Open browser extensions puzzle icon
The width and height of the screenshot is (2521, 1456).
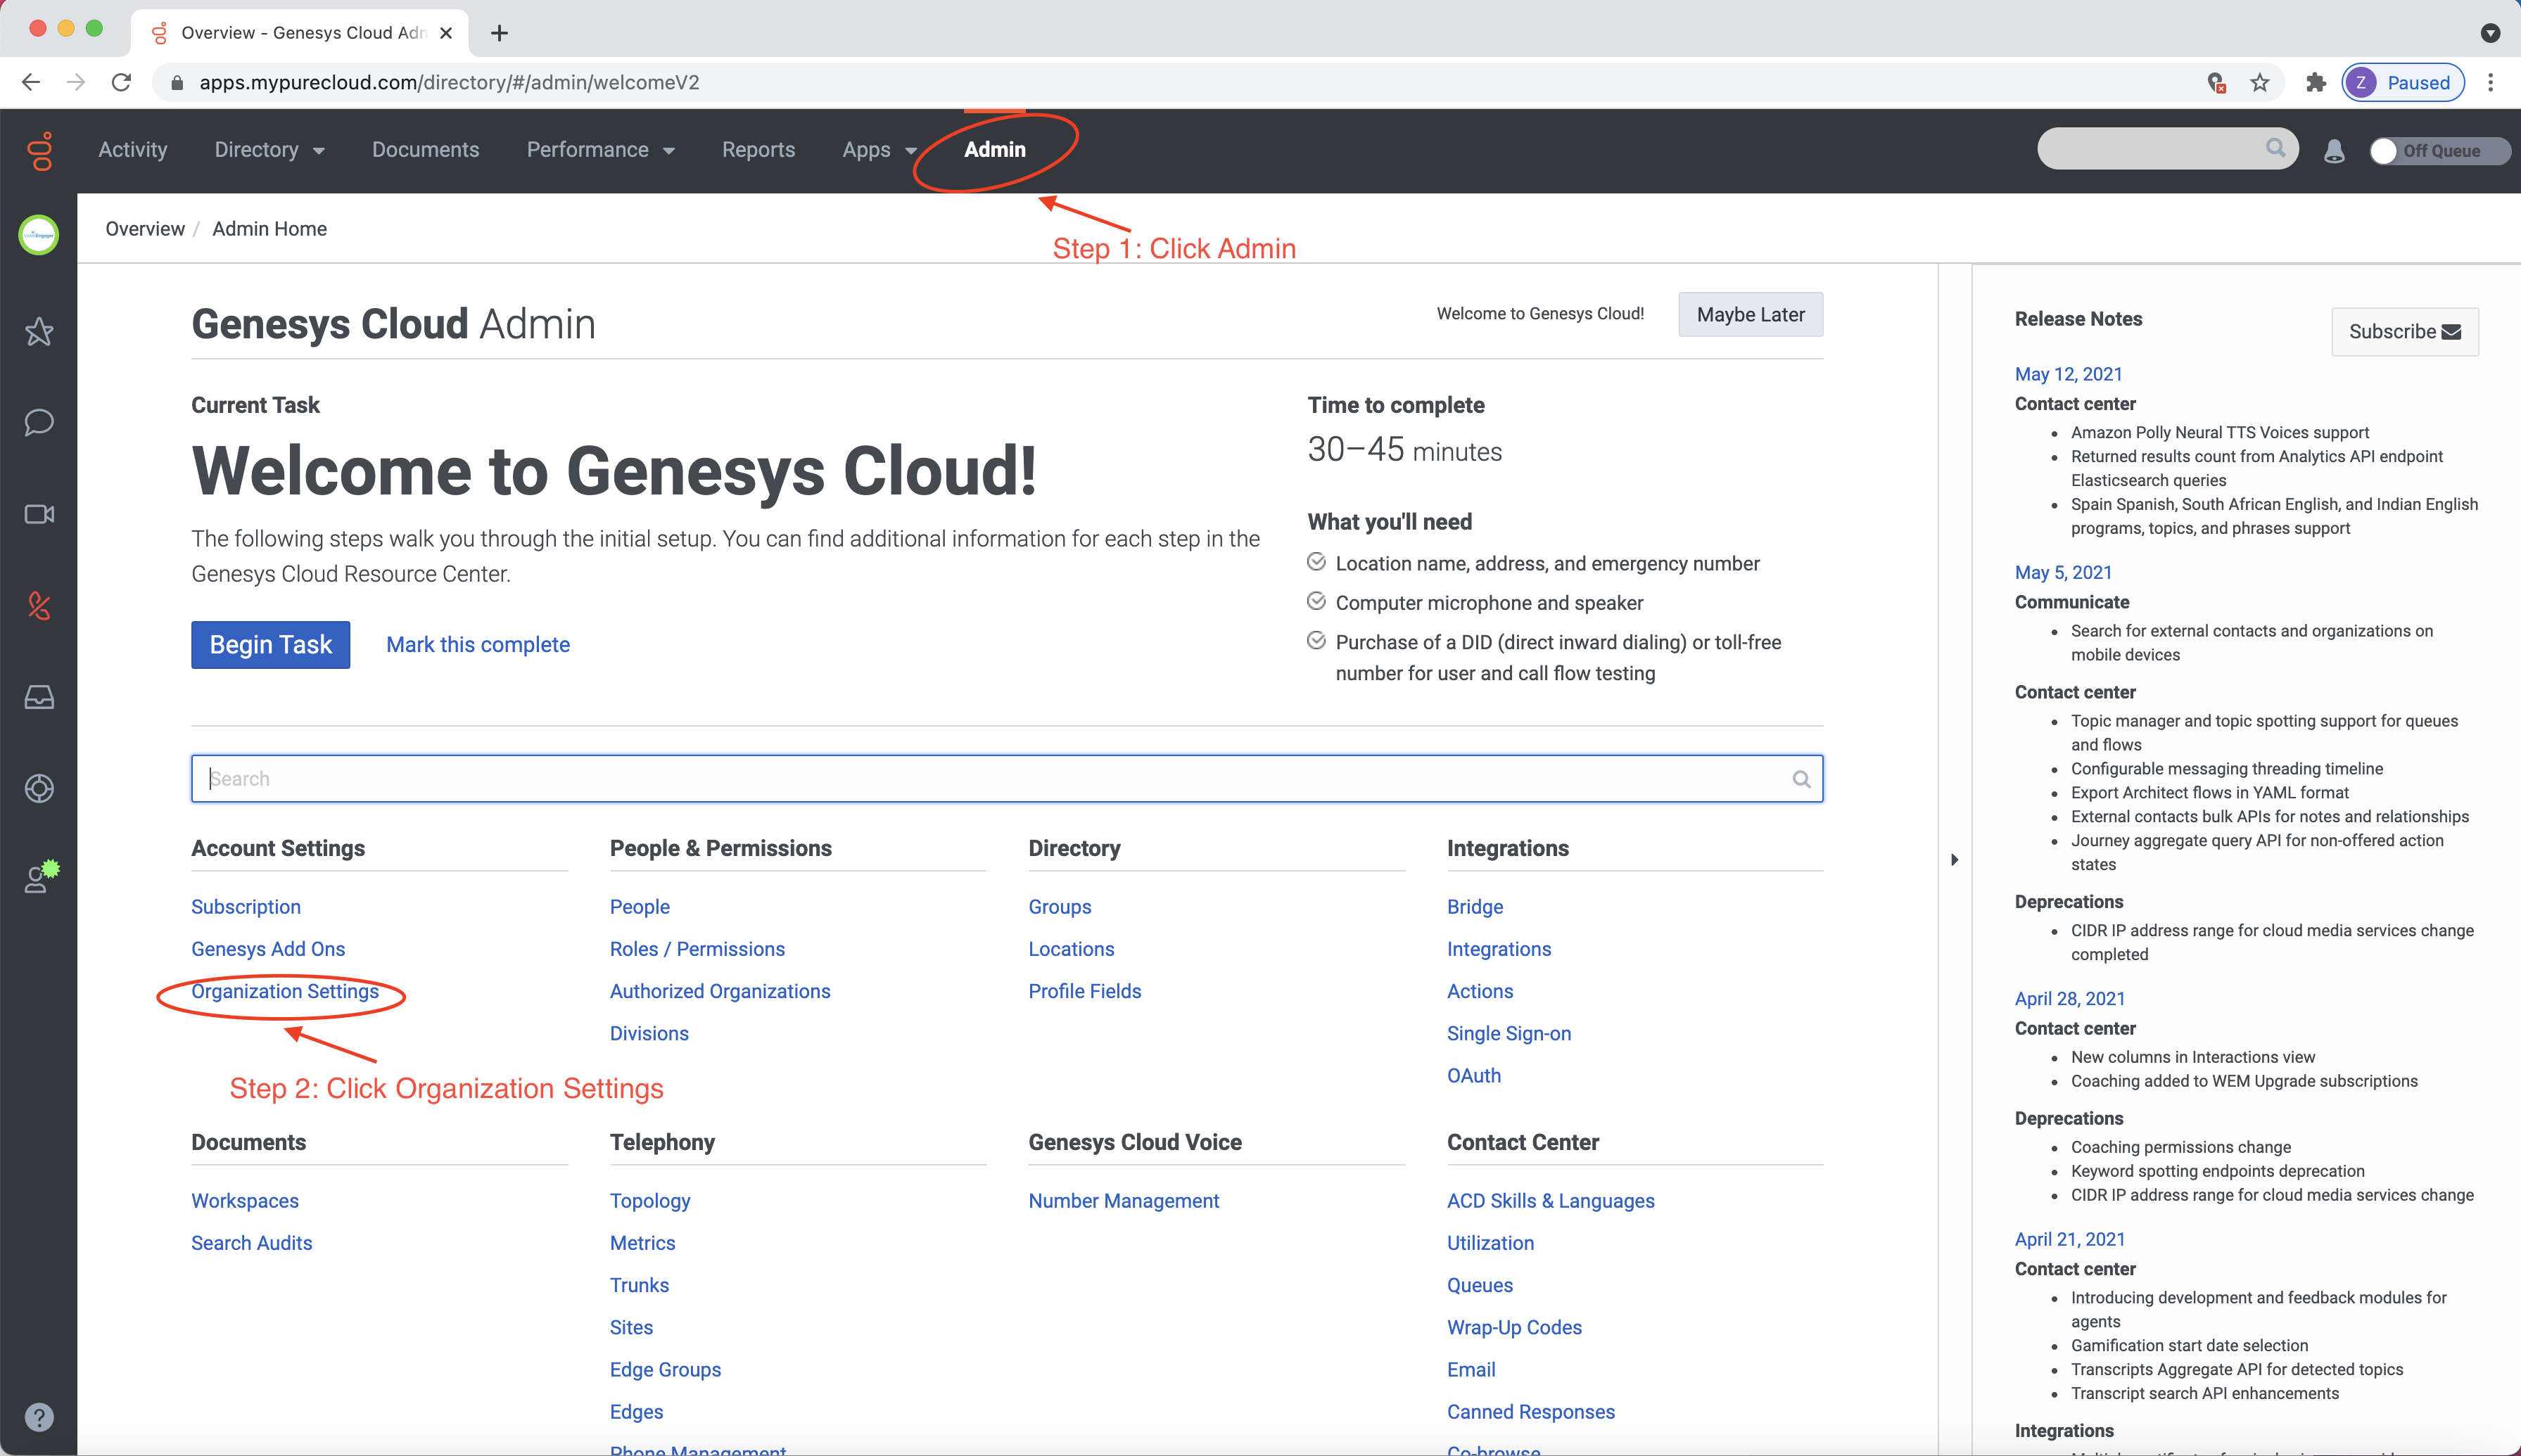pos(2315,83)
